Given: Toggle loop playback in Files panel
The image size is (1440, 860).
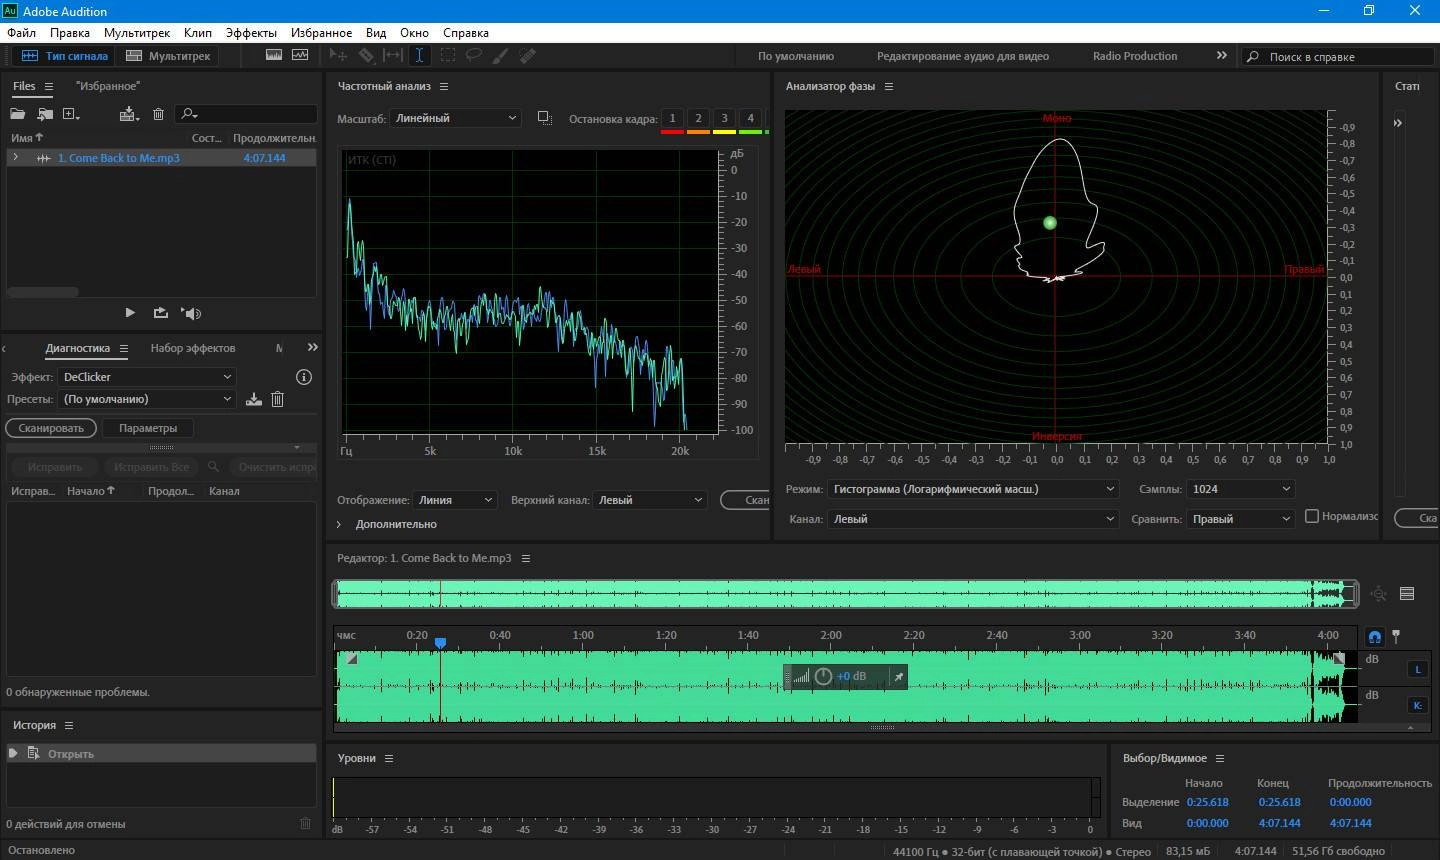Looking at the screenshot, I should click(x=160, y=313).
